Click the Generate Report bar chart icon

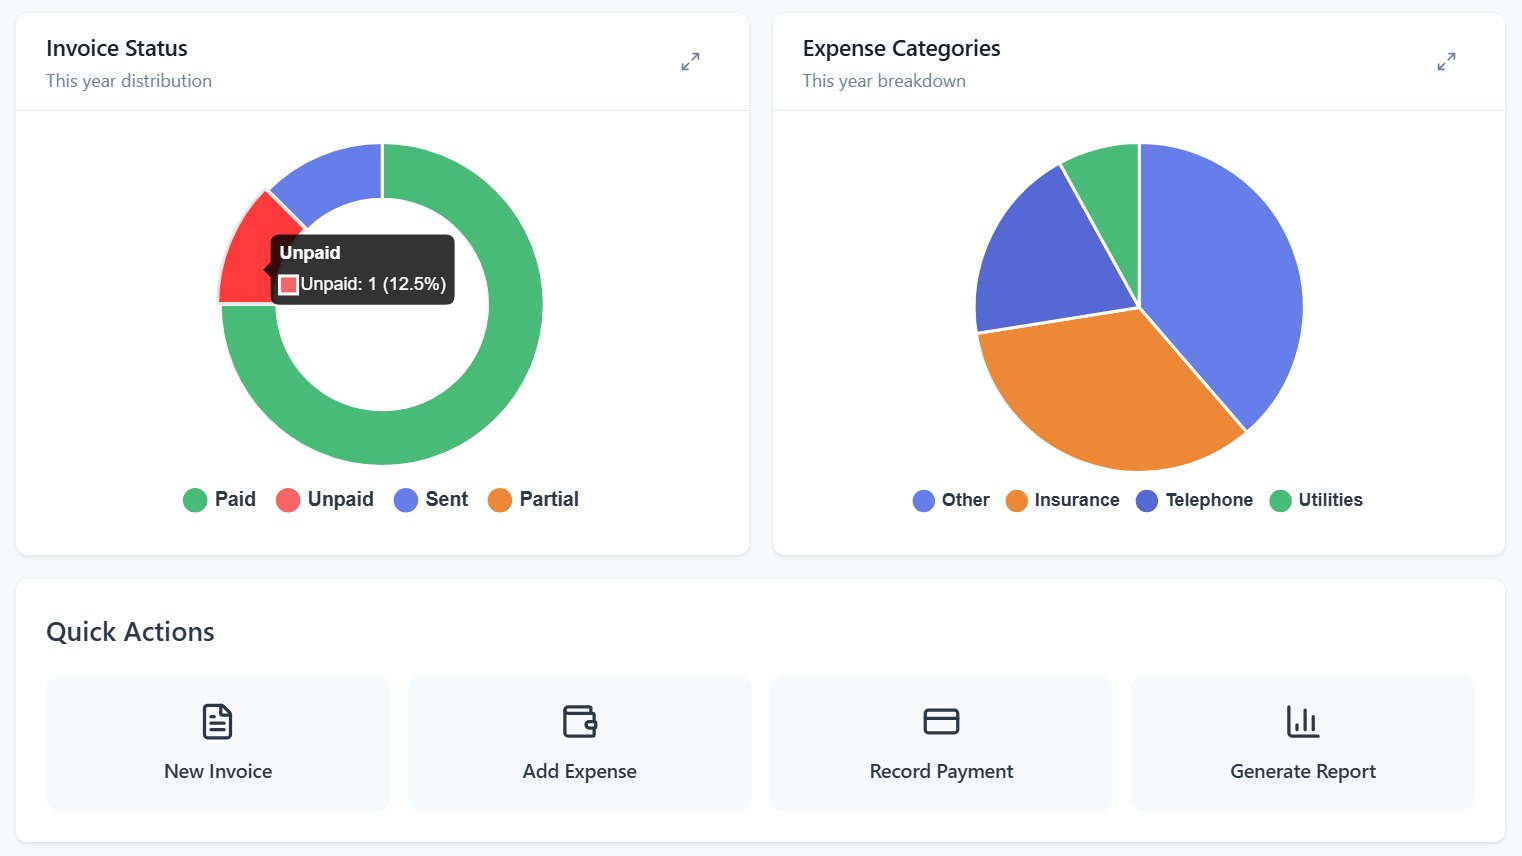point(1303,721)
